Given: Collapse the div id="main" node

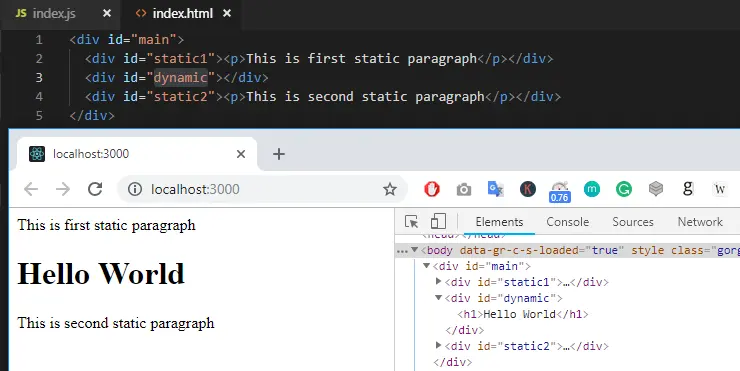Looking at the screenshot, I should click(426, 266).
